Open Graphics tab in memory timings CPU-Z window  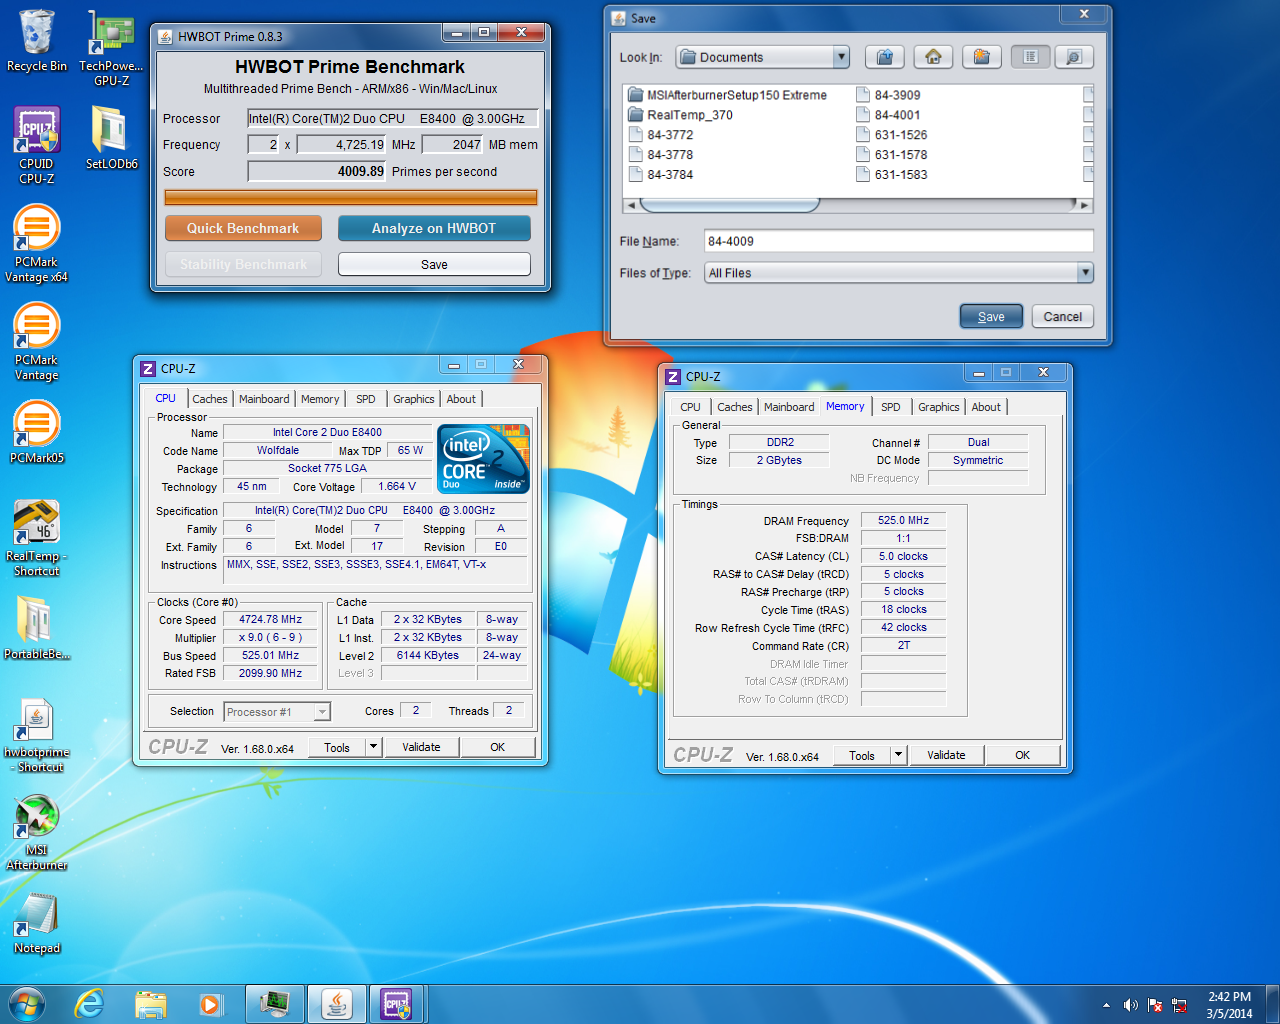(939, 407)
